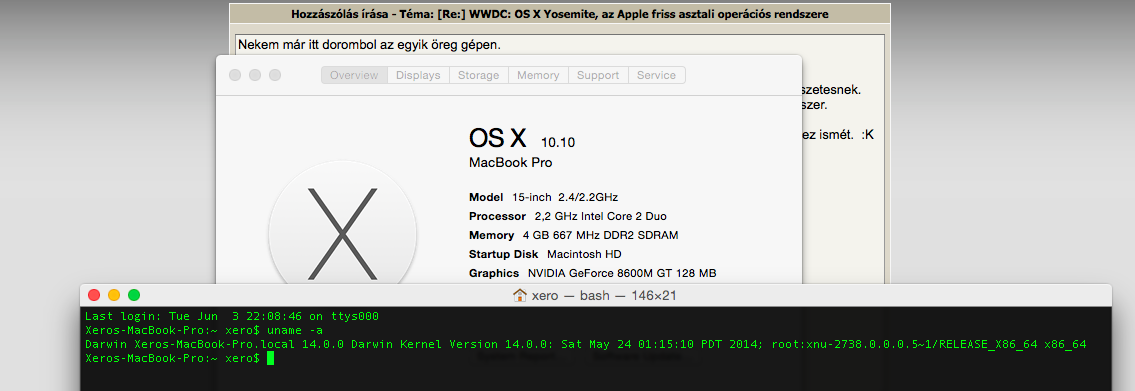
Task: Minimize the About This Mac window
Action: point(254,75)
